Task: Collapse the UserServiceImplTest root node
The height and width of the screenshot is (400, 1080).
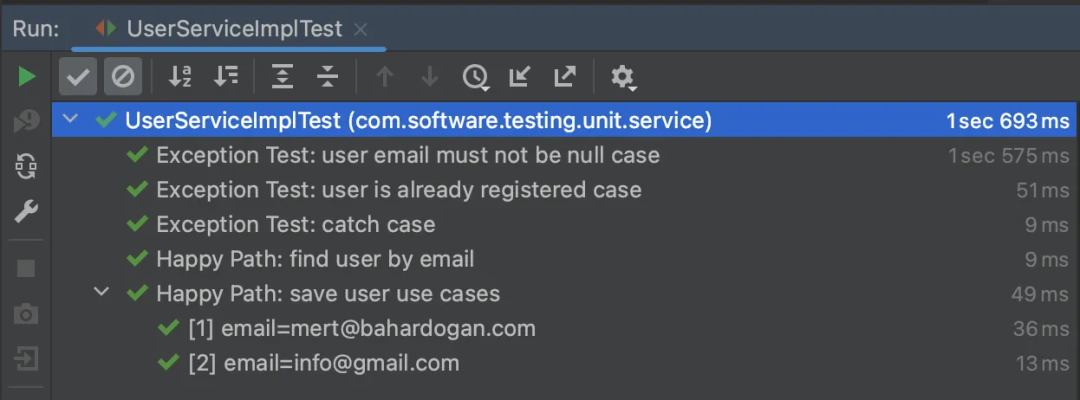Action: tap(70, 120)
